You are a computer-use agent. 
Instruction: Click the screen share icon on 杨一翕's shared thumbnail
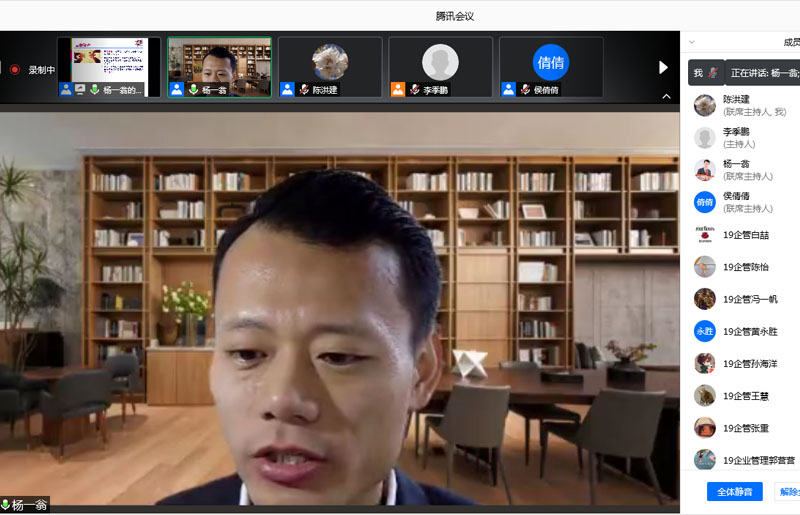point(80,89)
